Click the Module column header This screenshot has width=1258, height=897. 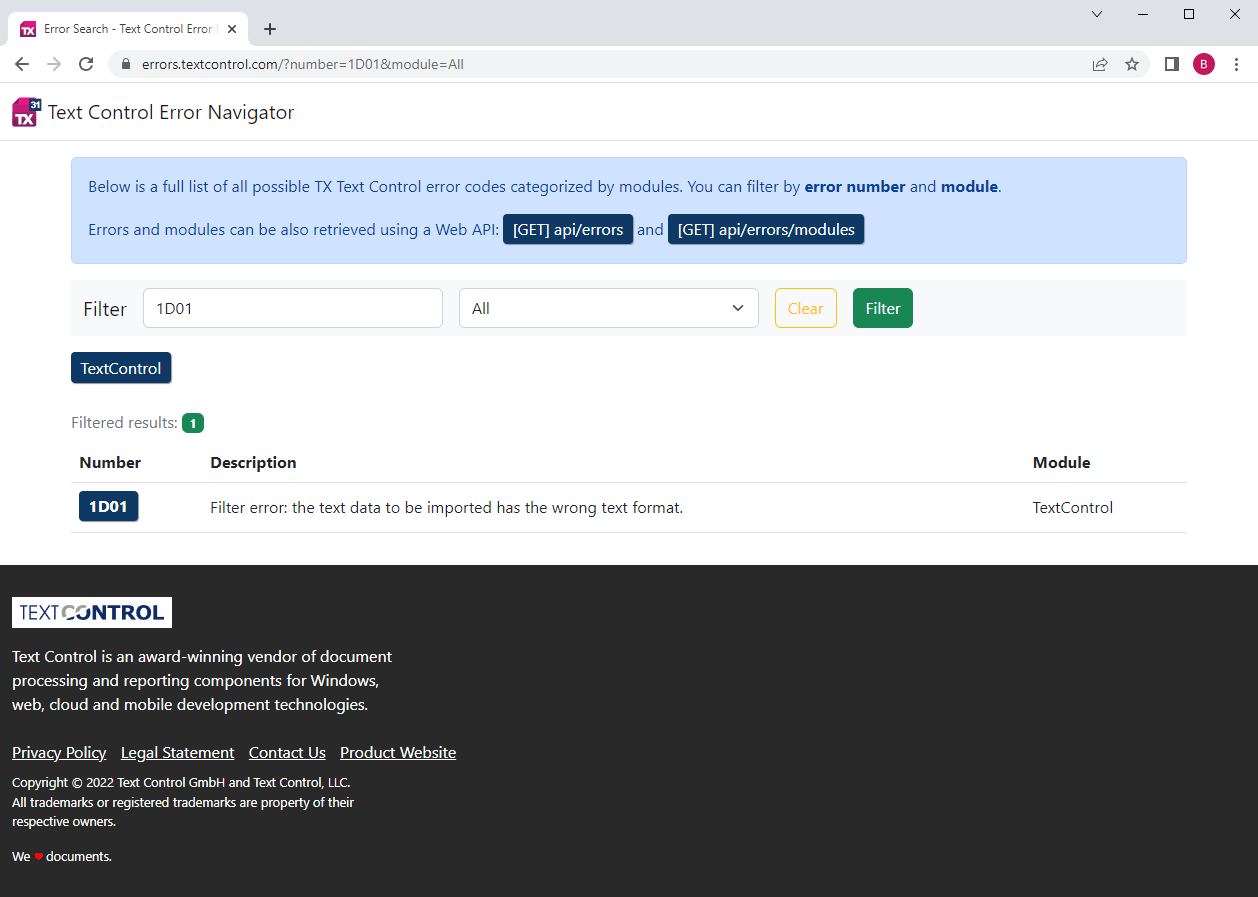coord(1061,462)
